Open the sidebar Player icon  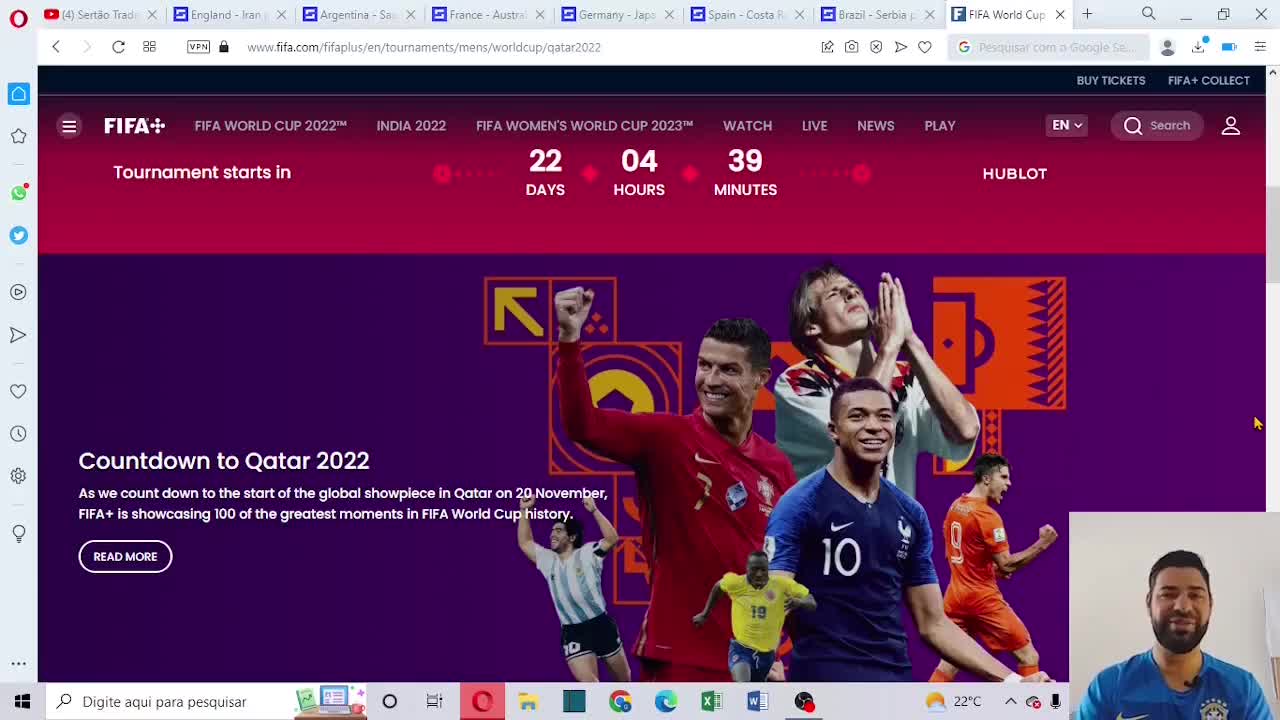(x=18, y=292)
